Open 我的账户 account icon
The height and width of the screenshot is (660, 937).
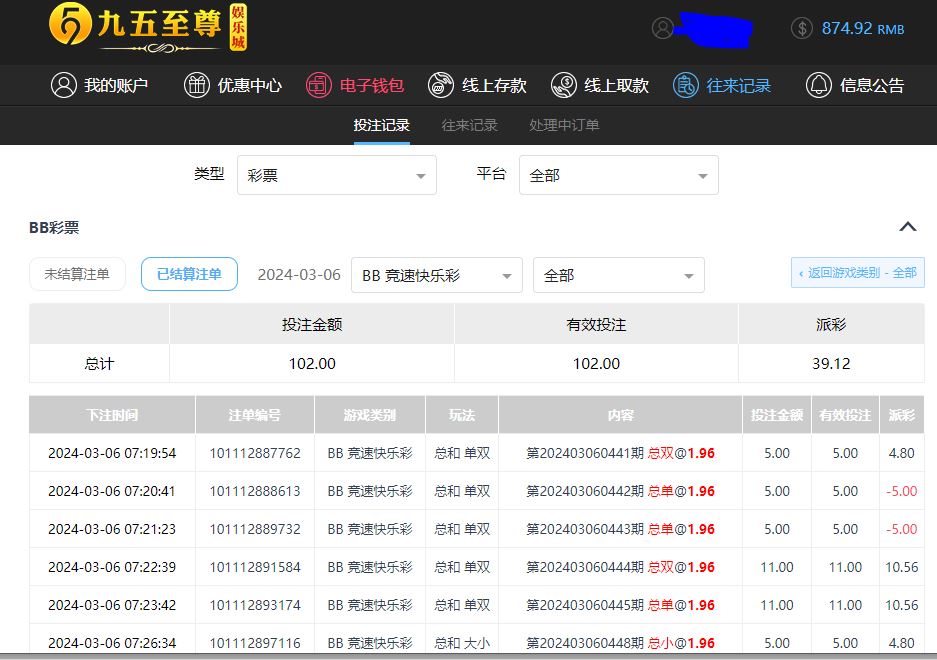(x=64, y=86)
